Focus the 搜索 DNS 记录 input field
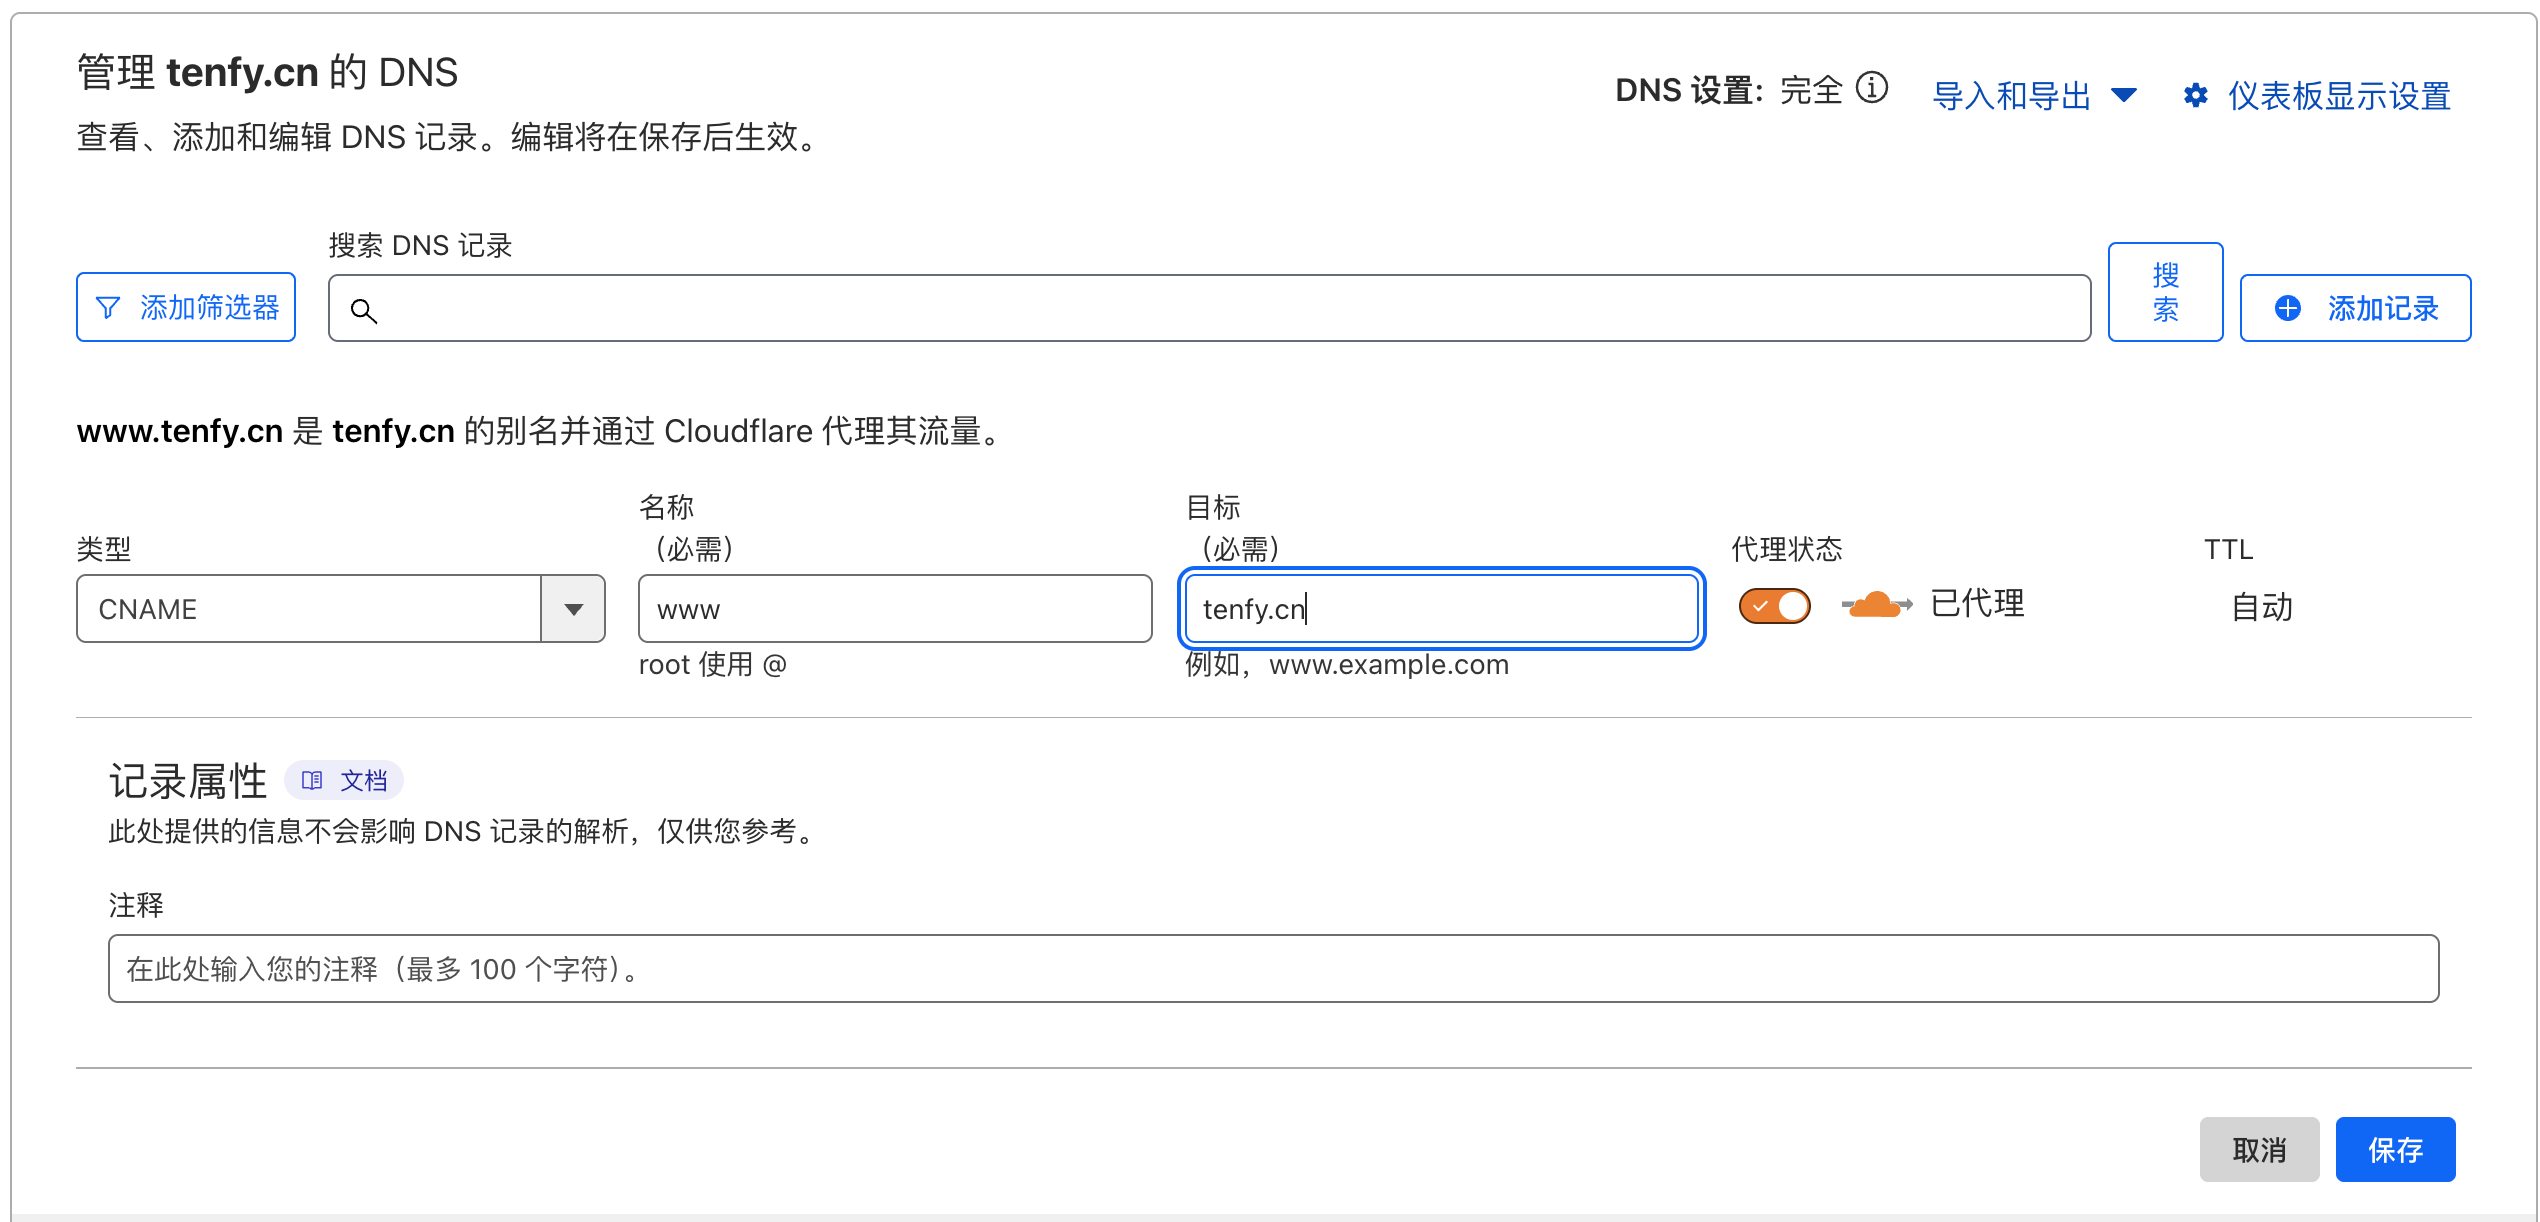The width and height of the screenshot is (2540, 1222). pos(1209,308)
